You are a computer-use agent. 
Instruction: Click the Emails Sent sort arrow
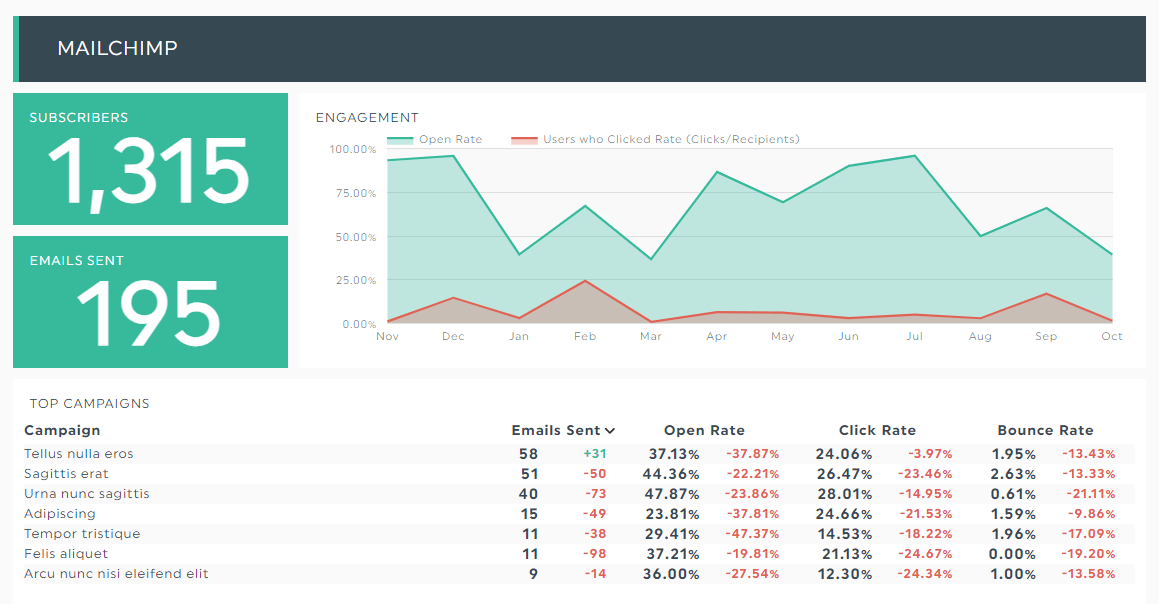click(x=610, y=430)
